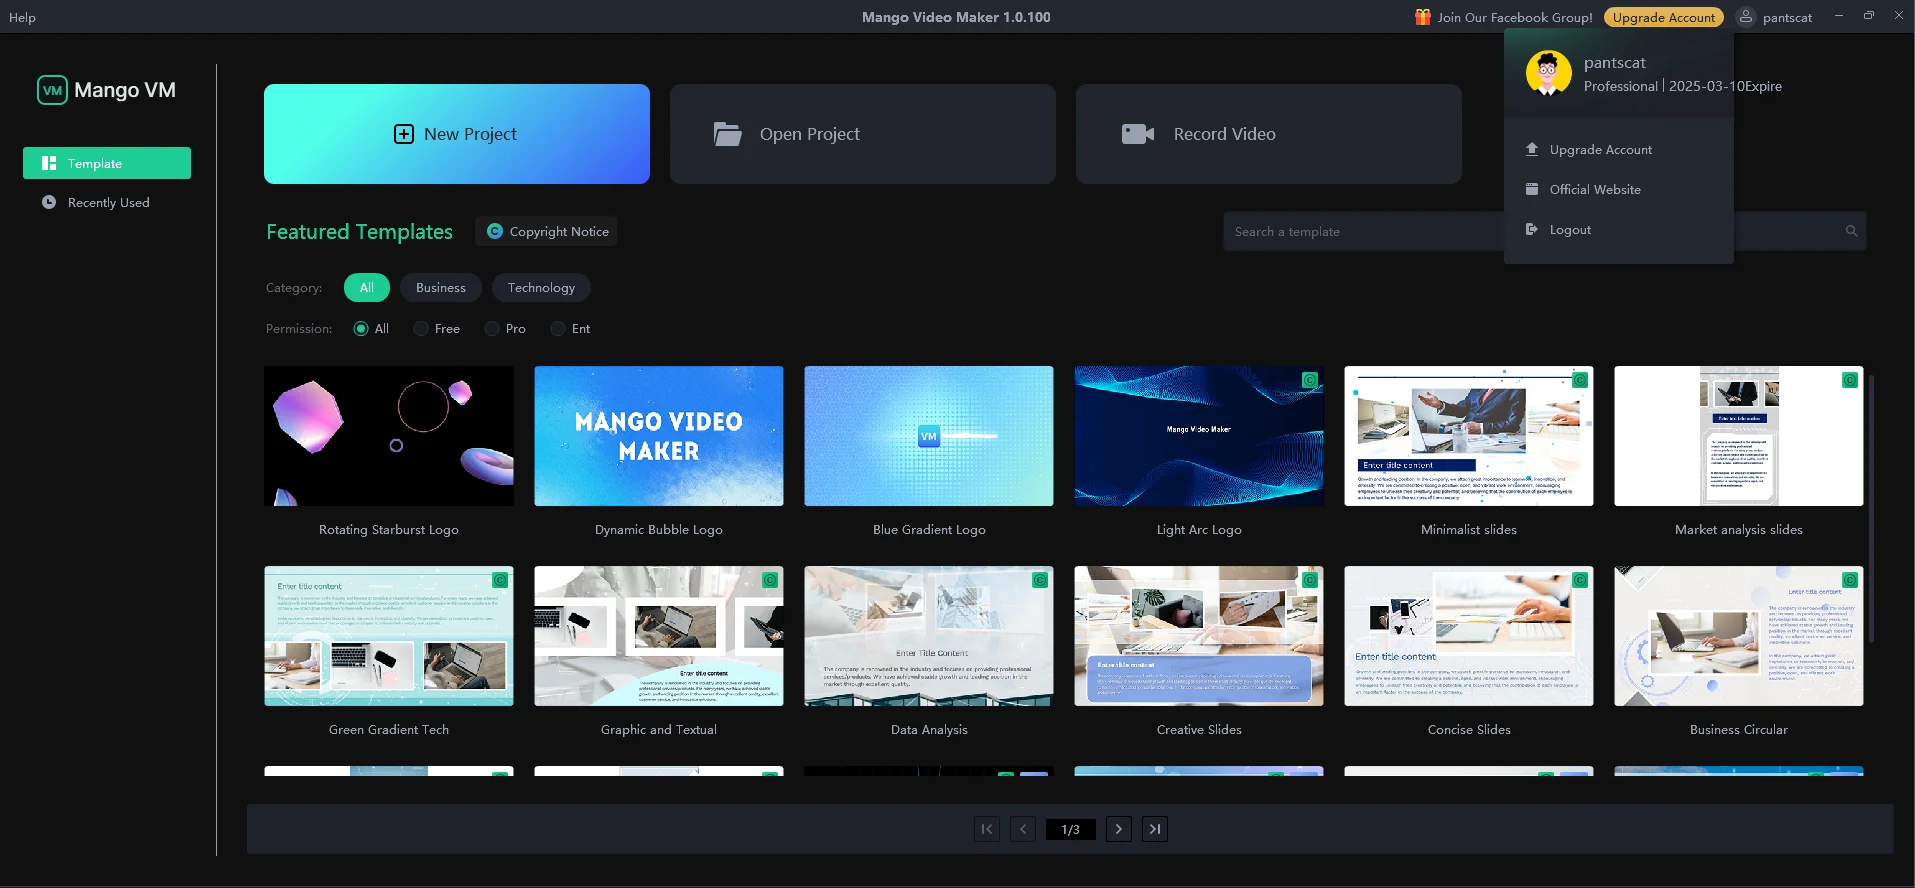Select the Free permission radio button
The width and height of the screenshot is (1915, 888).
tap(421, 329)
